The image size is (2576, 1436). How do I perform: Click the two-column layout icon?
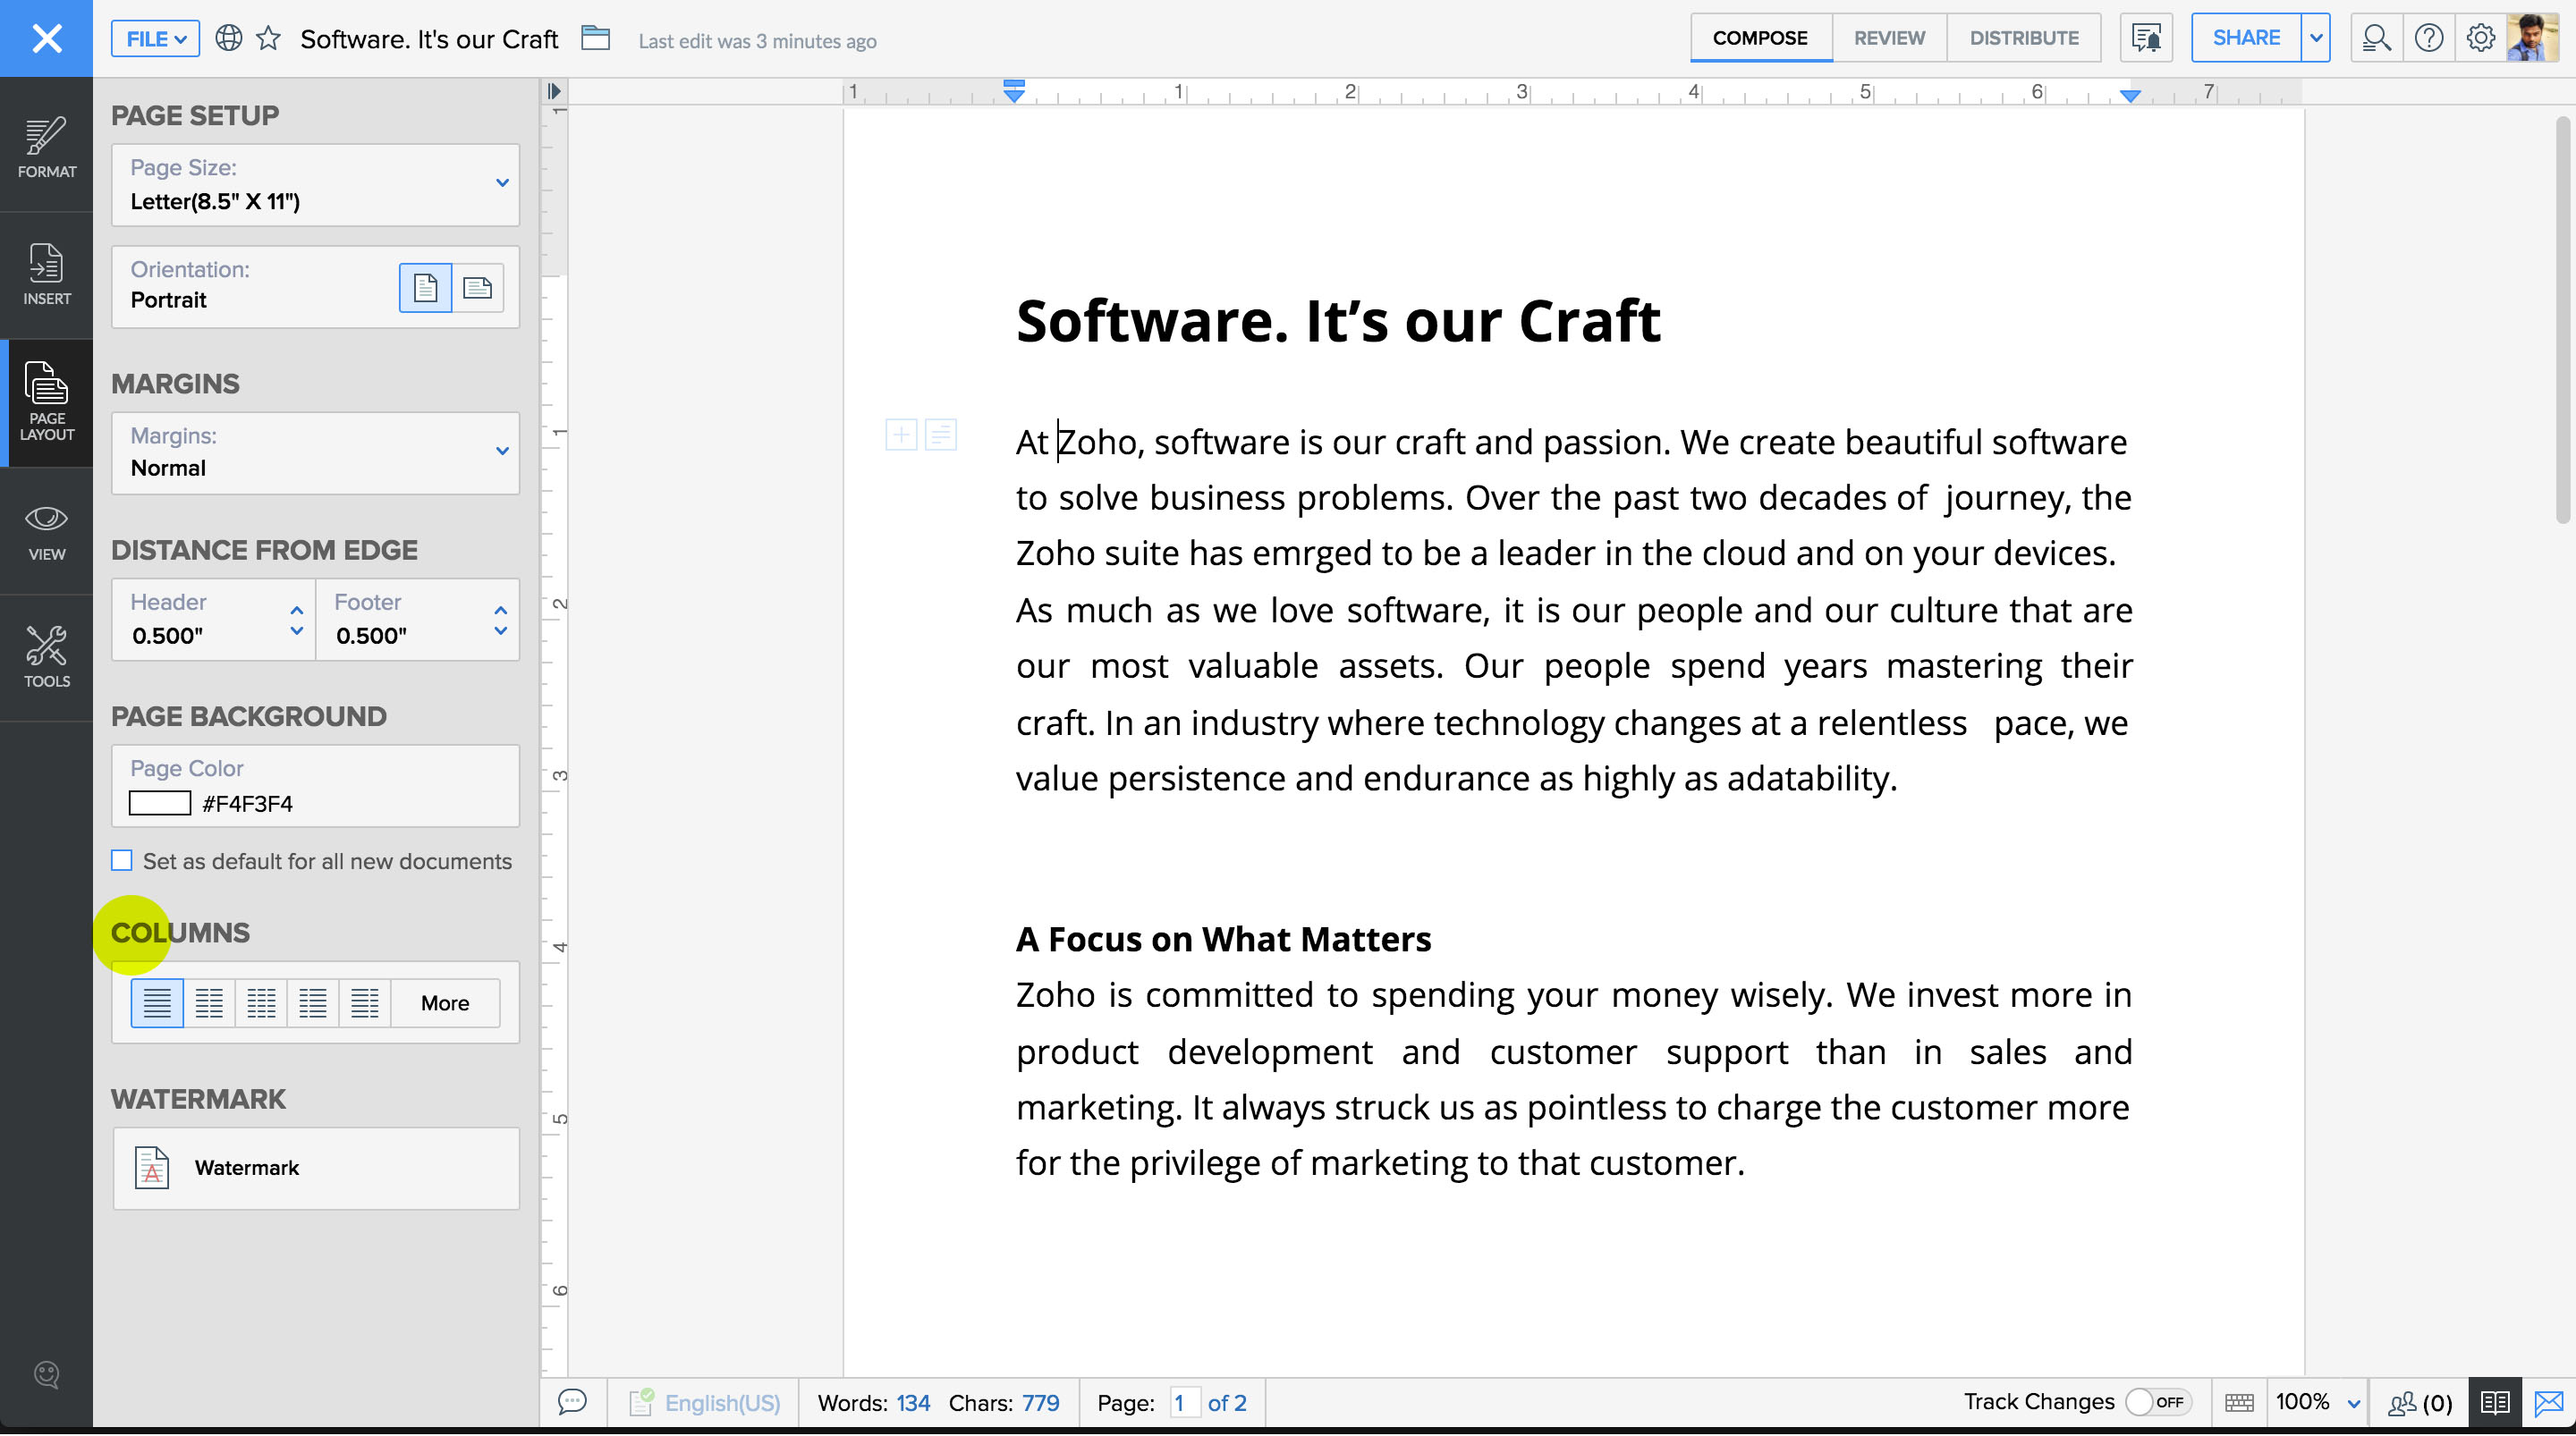[x=208, y=1002]
